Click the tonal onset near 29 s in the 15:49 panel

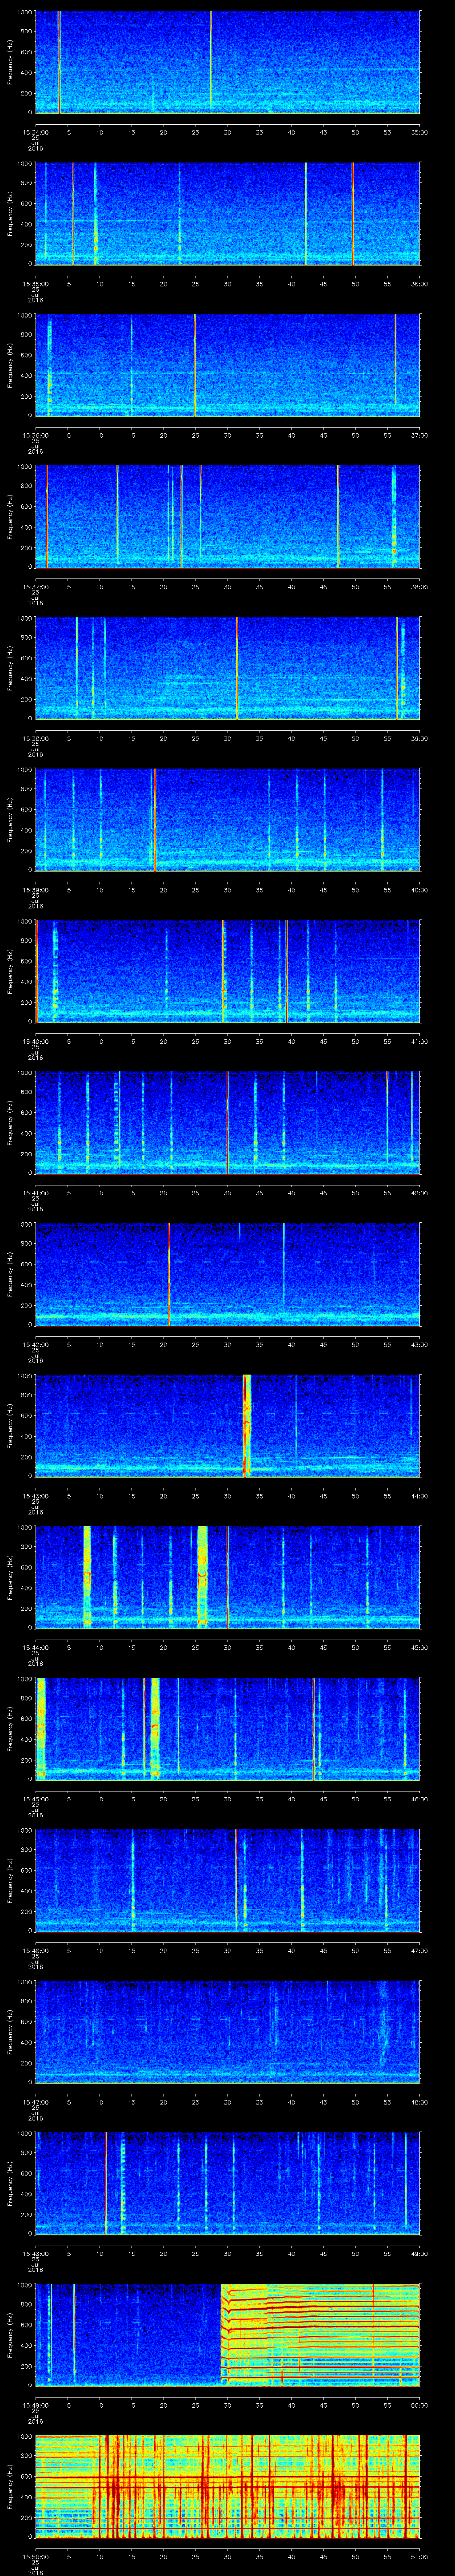click(222, 2334)
